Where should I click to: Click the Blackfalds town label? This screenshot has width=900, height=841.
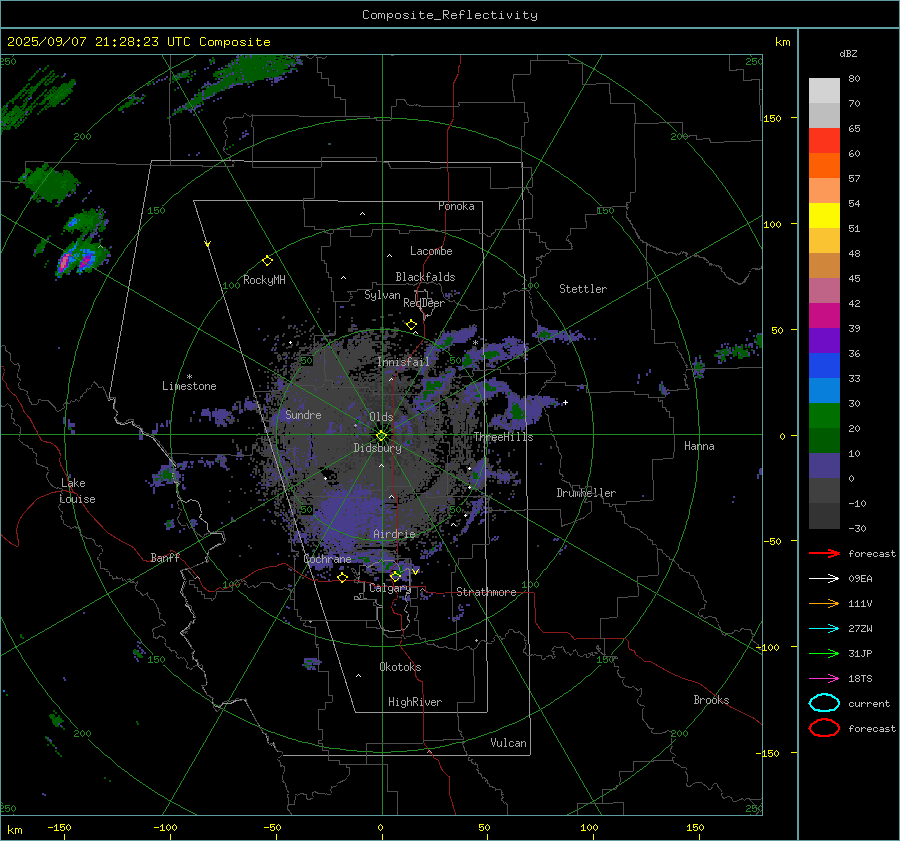(x=425, y=277)
